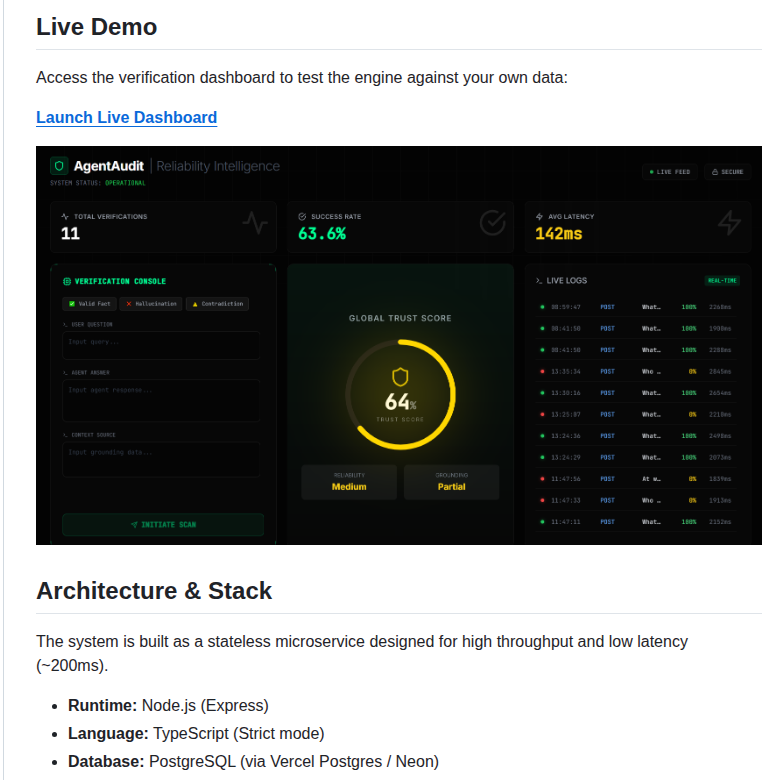Click the Grounding Partial card
This screenshot has height=780, width=782.
click(451, 482)
